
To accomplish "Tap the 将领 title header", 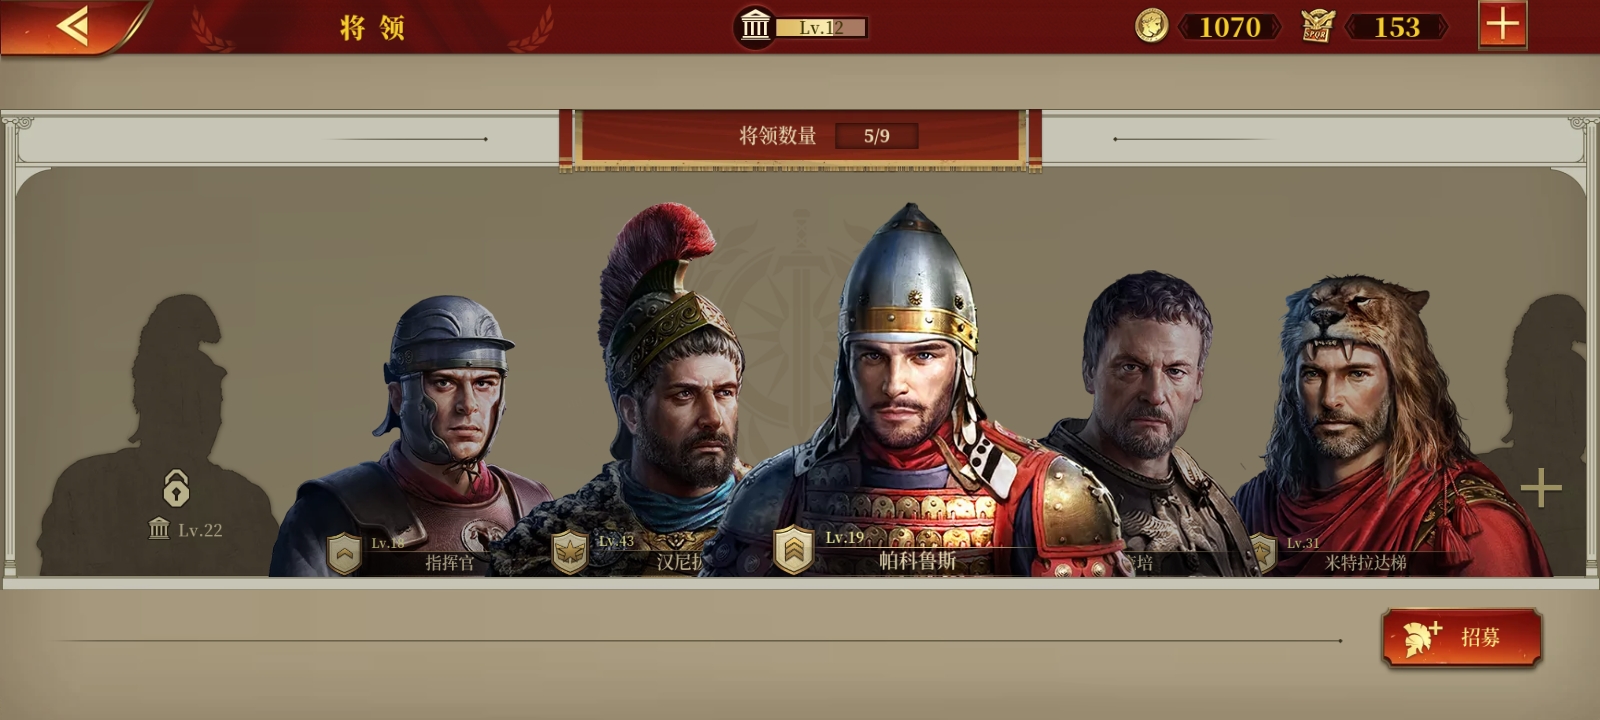I will pyautogui.click(x=372, y=27).
